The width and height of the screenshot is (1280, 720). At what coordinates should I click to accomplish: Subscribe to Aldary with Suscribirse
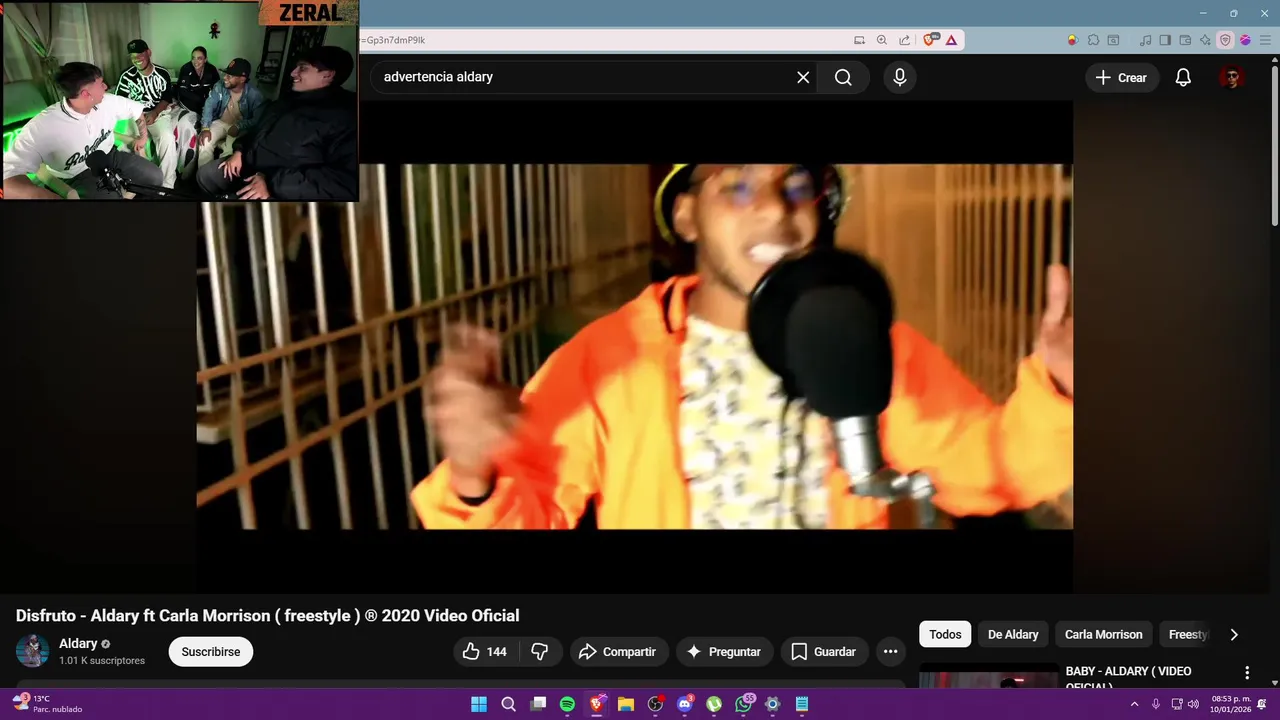click(211, 652)
